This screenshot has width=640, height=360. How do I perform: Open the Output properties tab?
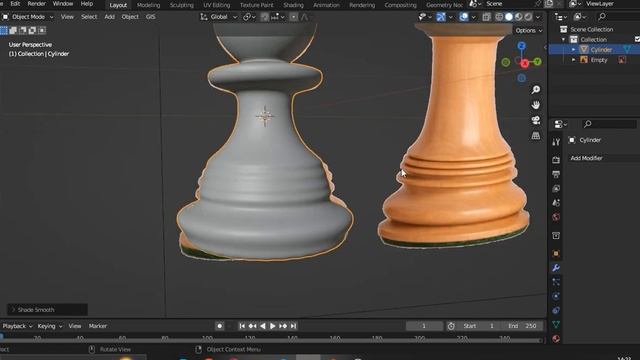click(556, 174)
